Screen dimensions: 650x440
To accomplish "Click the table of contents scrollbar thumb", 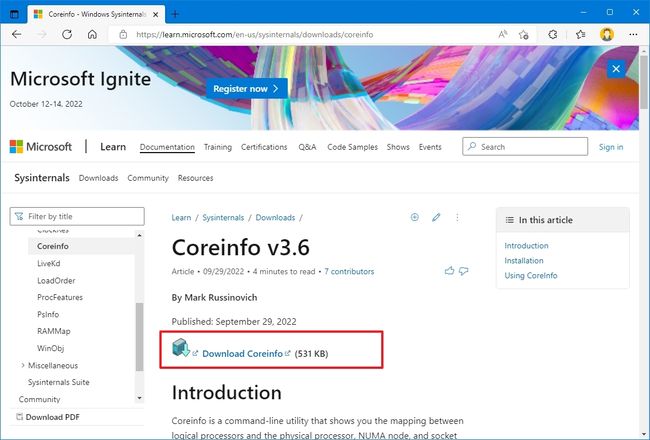I will (x=139, y=336).
